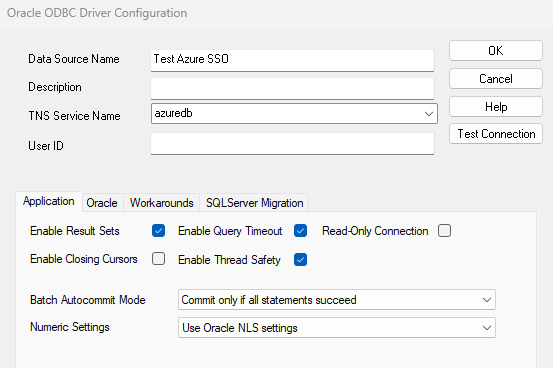Click the Test Connection button
The width and height of the screenshot is (553, 368).
pos(496,134)
